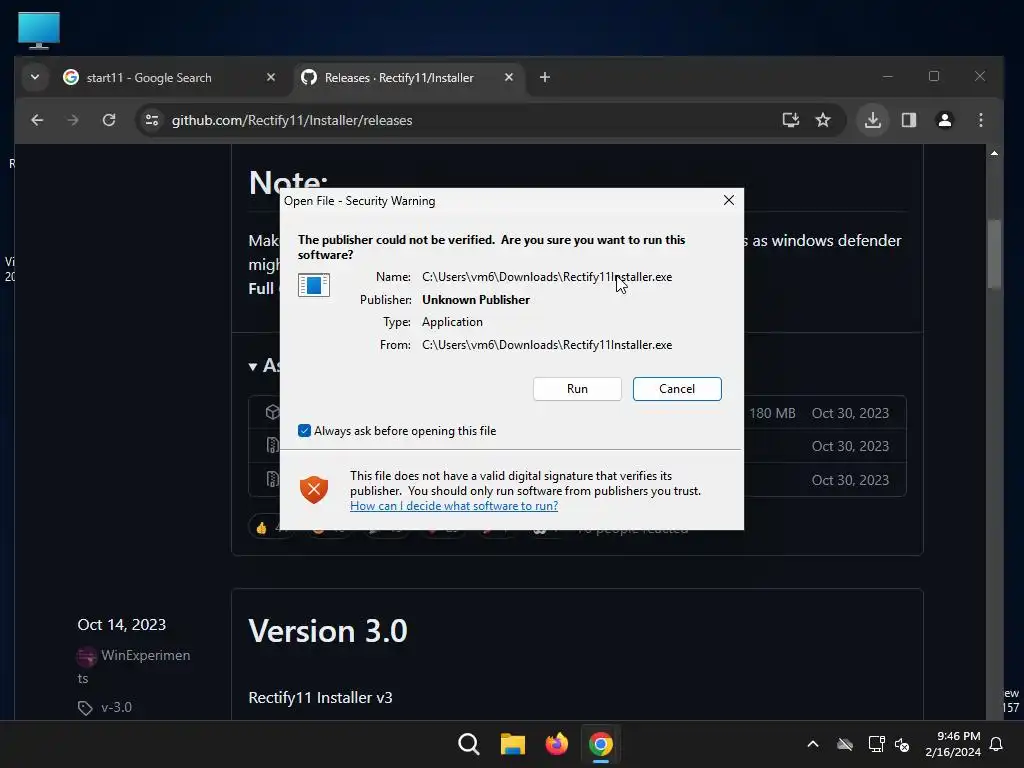Screen dimensions: 1024x768
Task: Click the Version 3.0 release heading
Action: [x=328, y=631]
